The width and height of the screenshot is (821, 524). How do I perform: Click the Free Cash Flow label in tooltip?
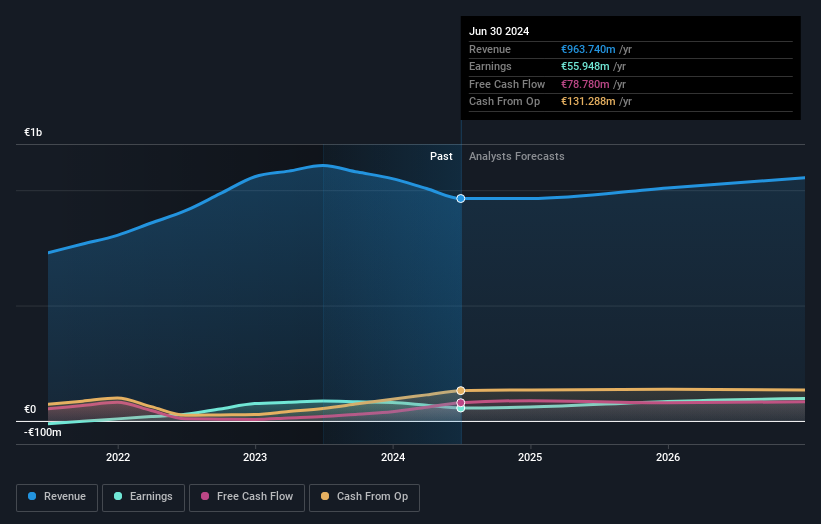(x=507, y=84)
